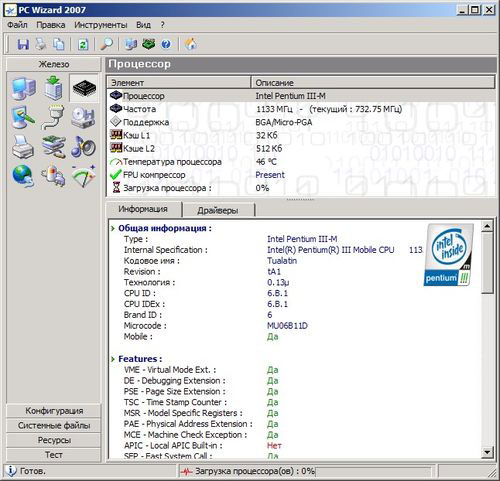Click the Tualatin code name value
500x481 pixels.
coord(282,261)
